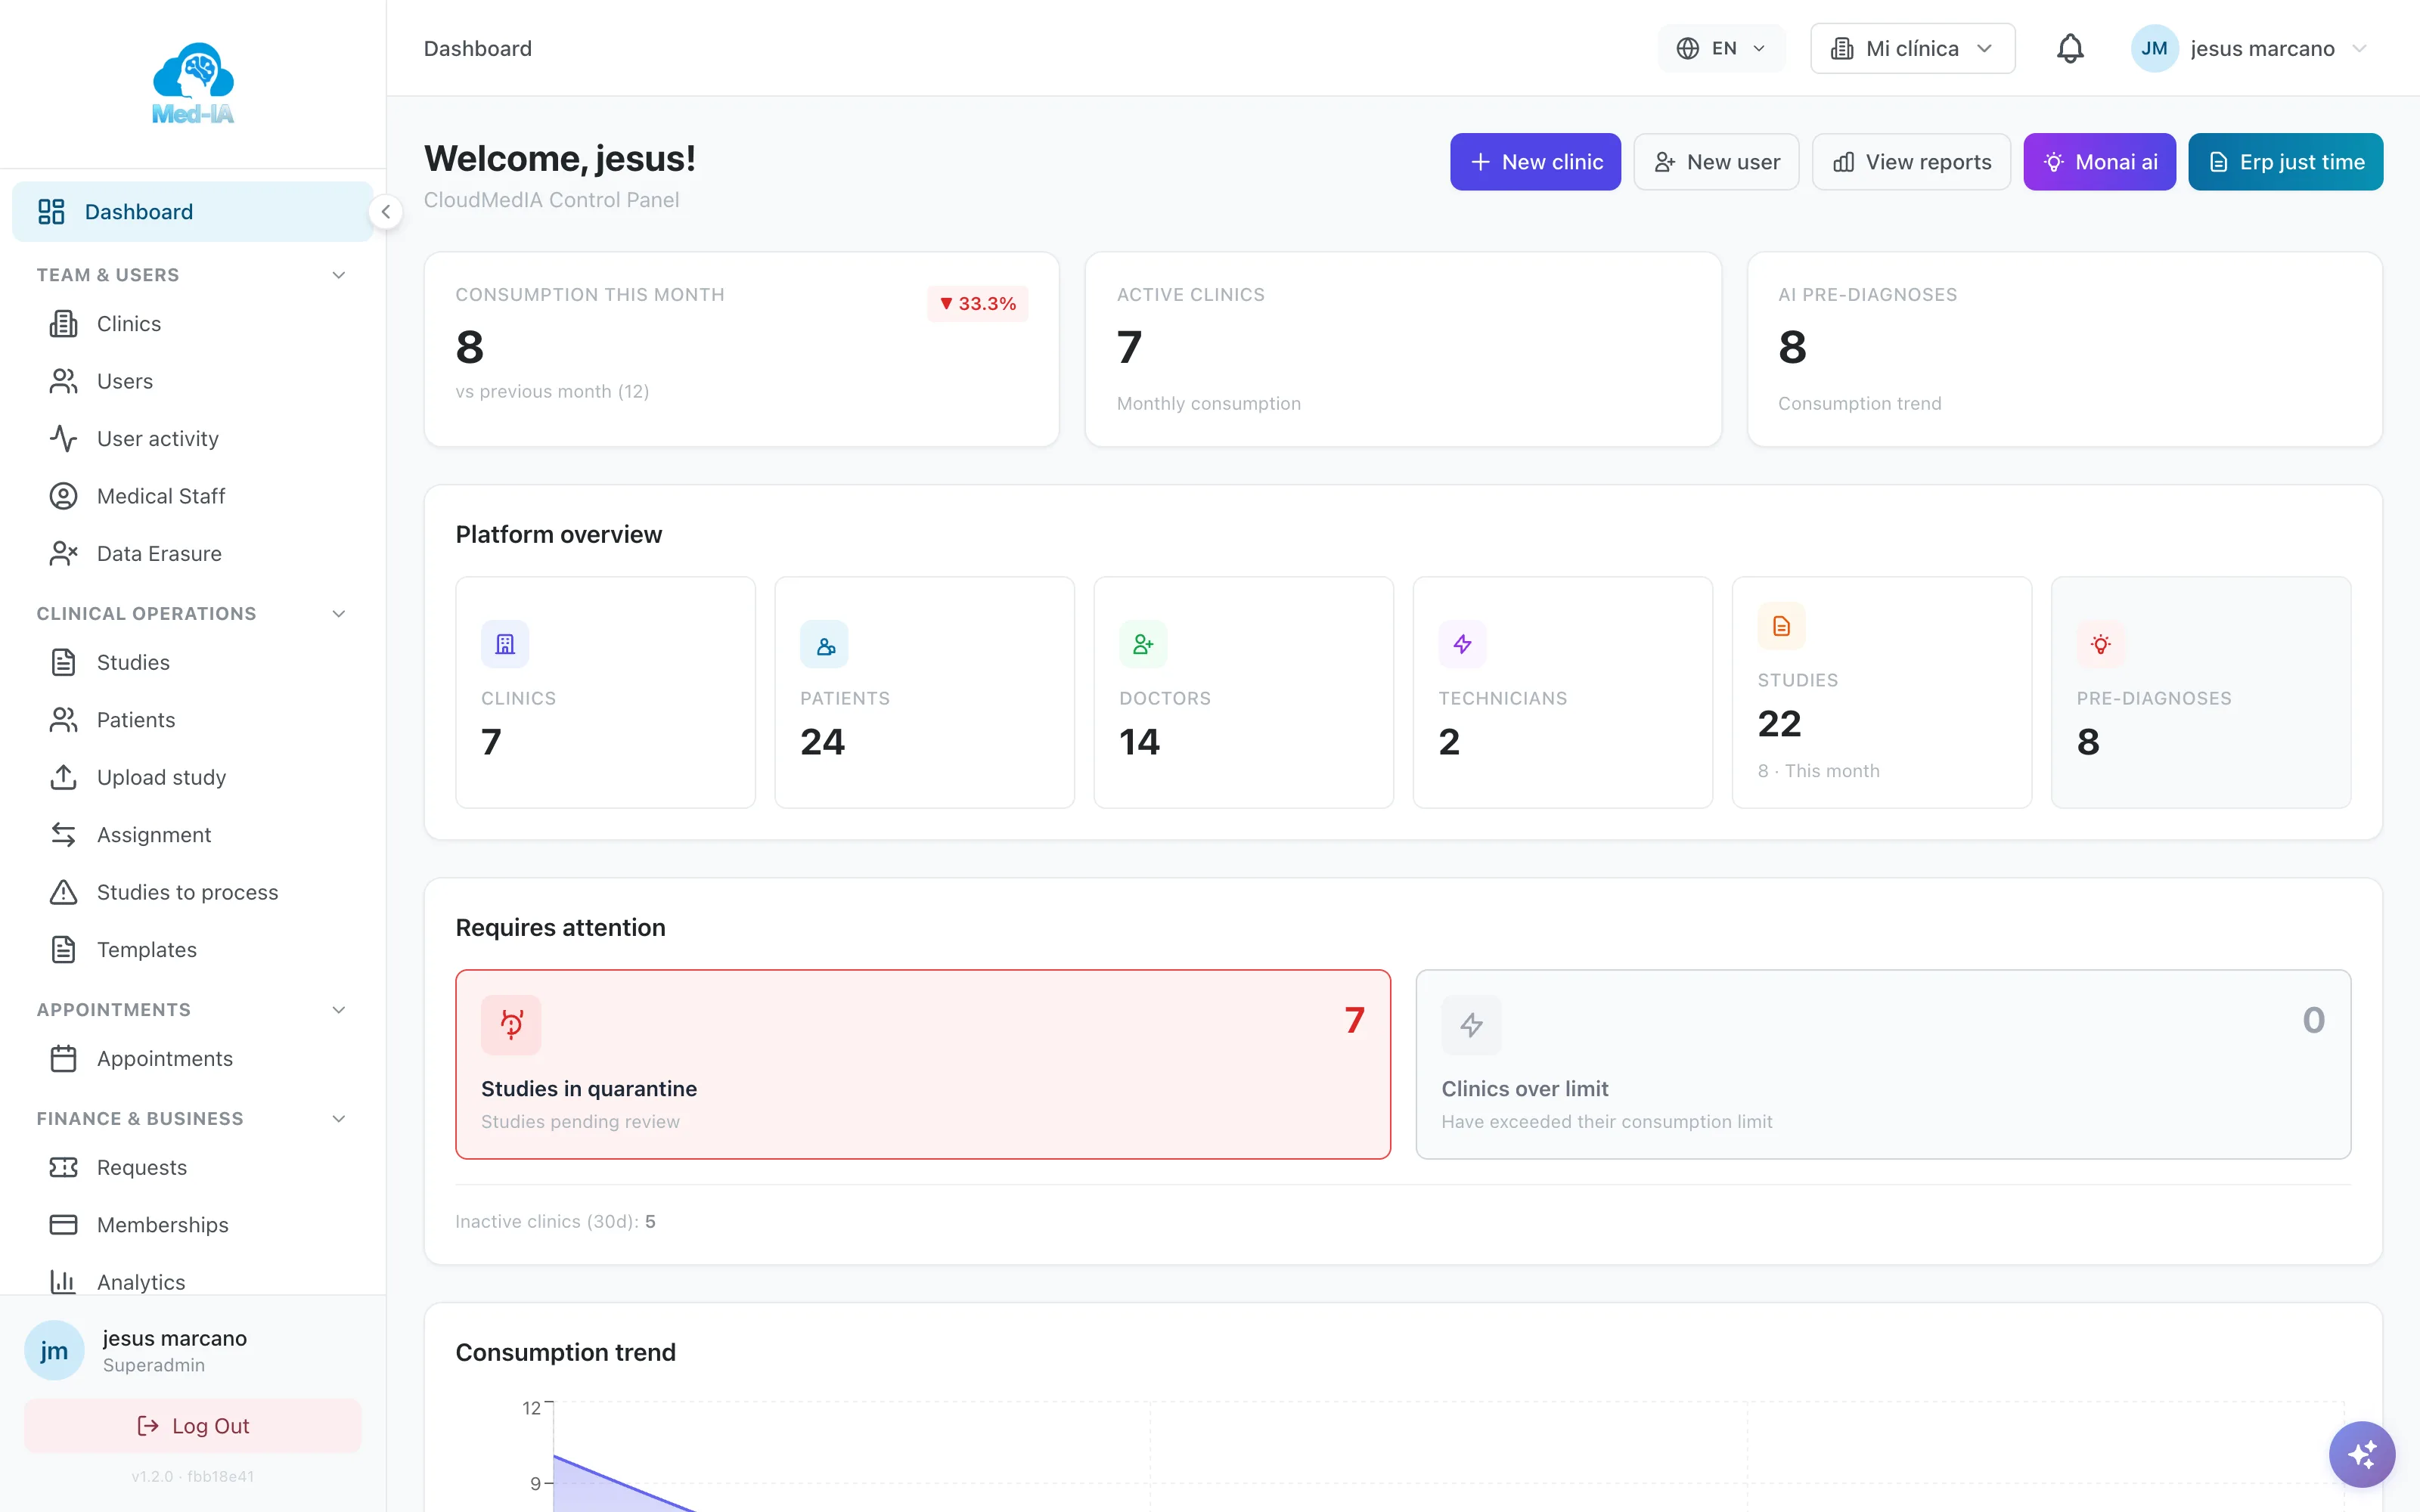Collapse the Finance & Business section
This screenshot has width=2420, height=1512.
[339, 1119]
